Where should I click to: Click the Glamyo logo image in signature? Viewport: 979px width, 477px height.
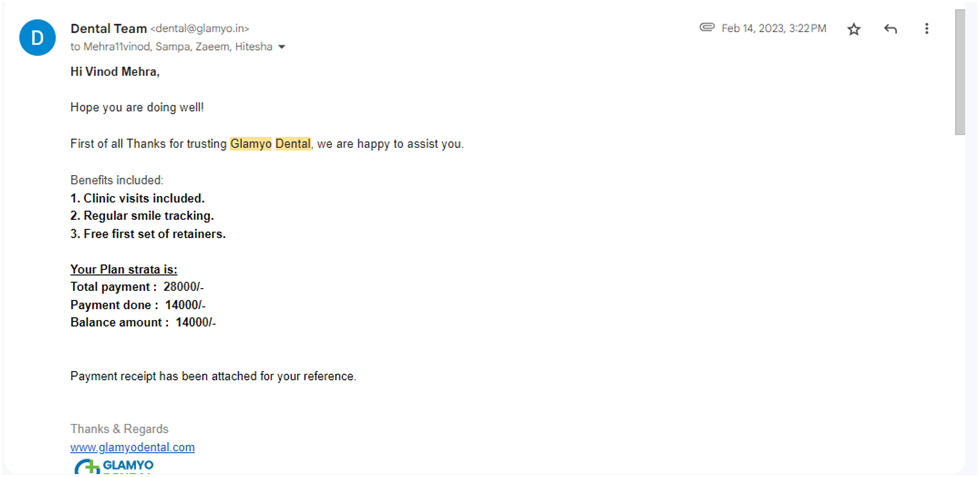point(114,466)
